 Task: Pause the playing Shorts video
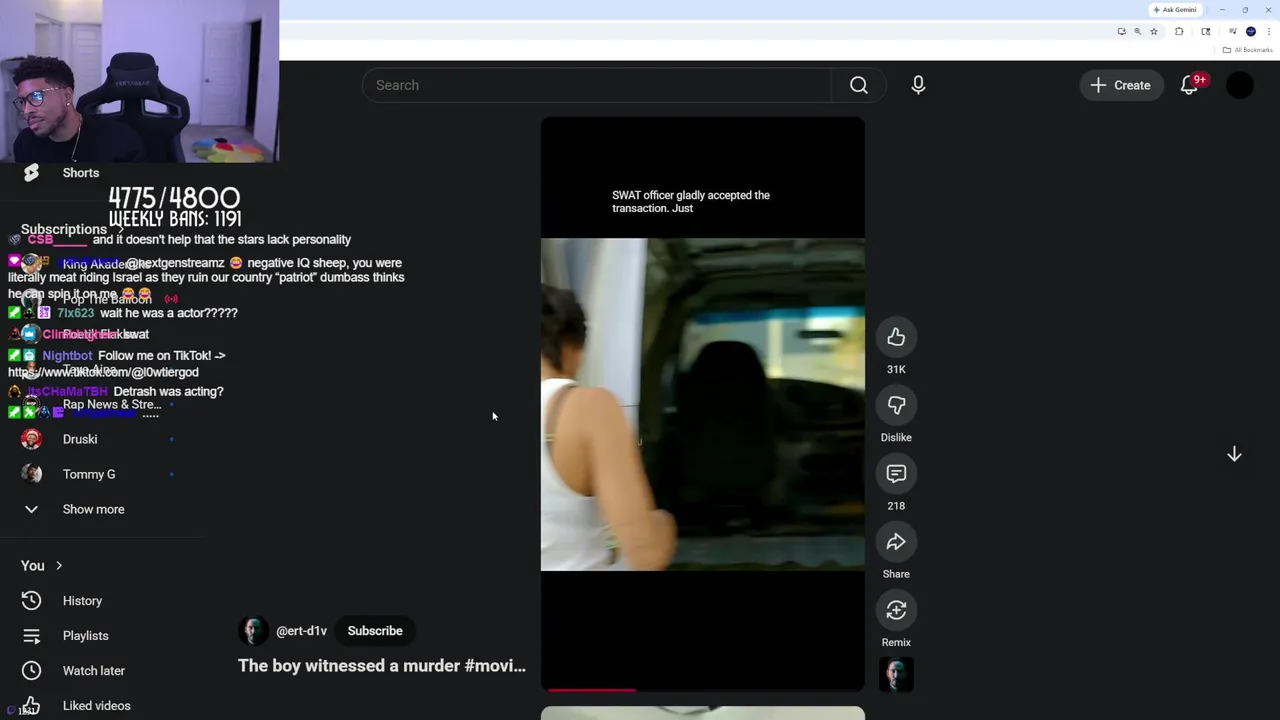[702, 404]
